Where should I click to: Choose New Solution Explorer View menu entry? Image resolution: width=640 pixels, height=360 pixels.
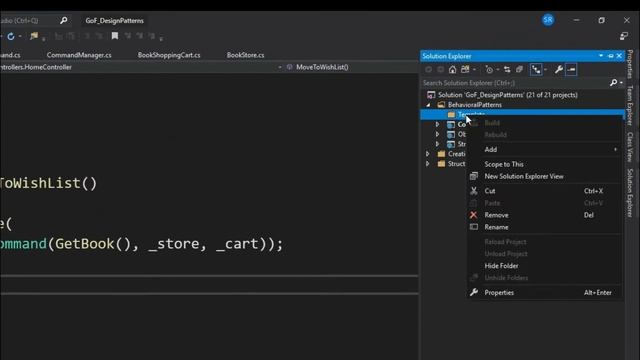click(545, 176)
